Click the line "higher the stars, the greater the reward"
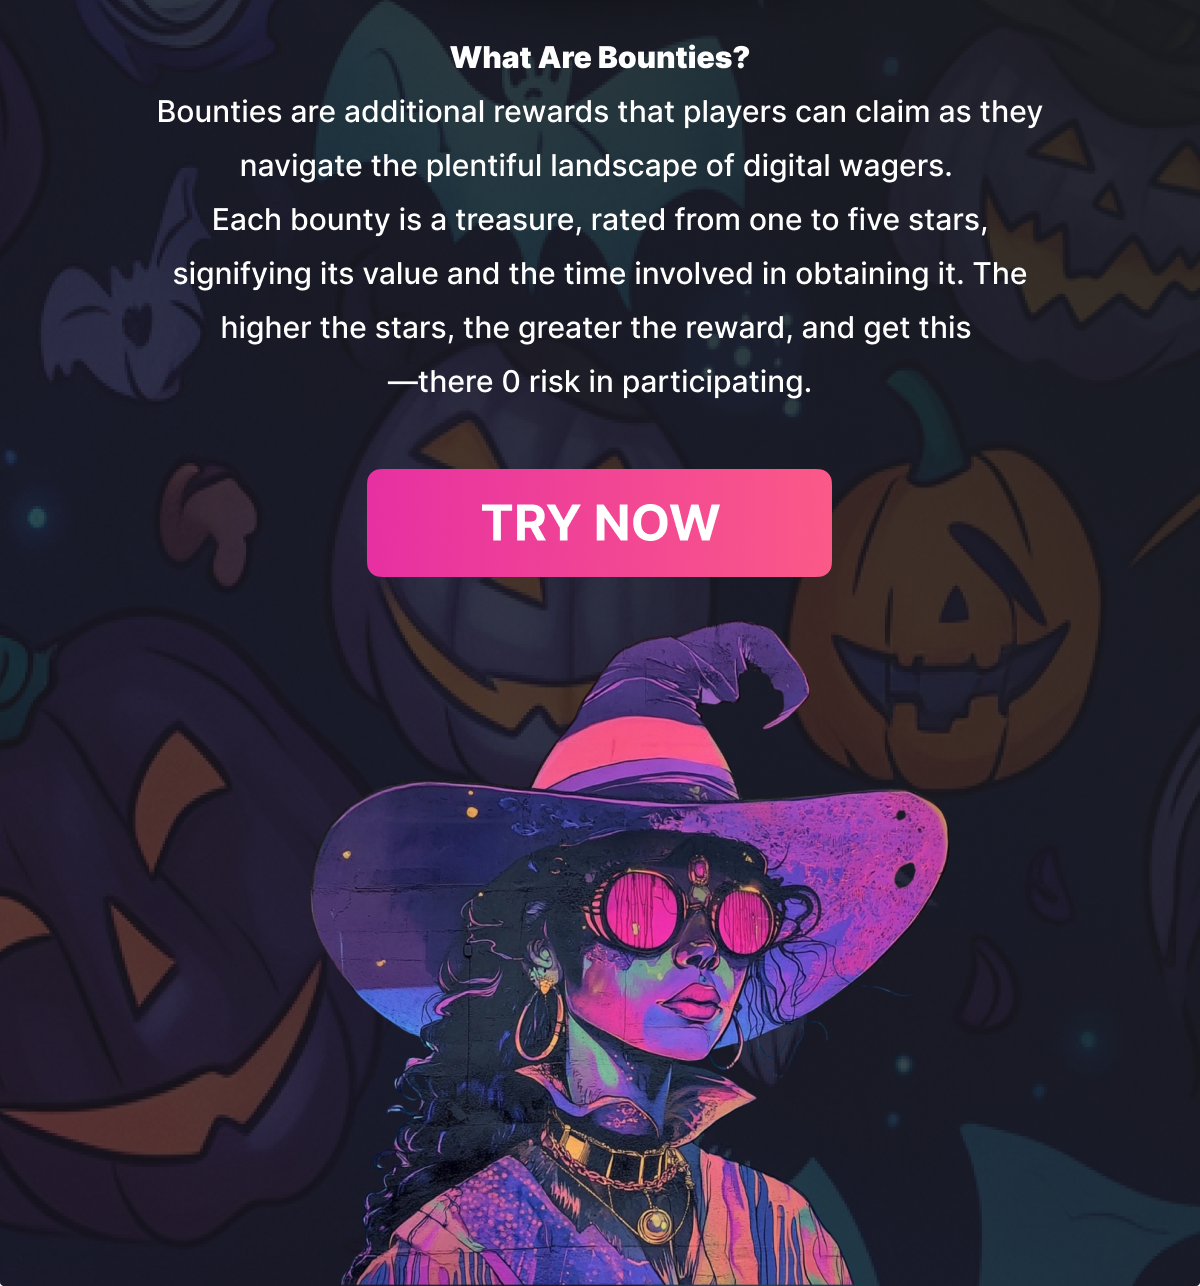Viewport: 1200px width, 1286px height. coord(506,328)
